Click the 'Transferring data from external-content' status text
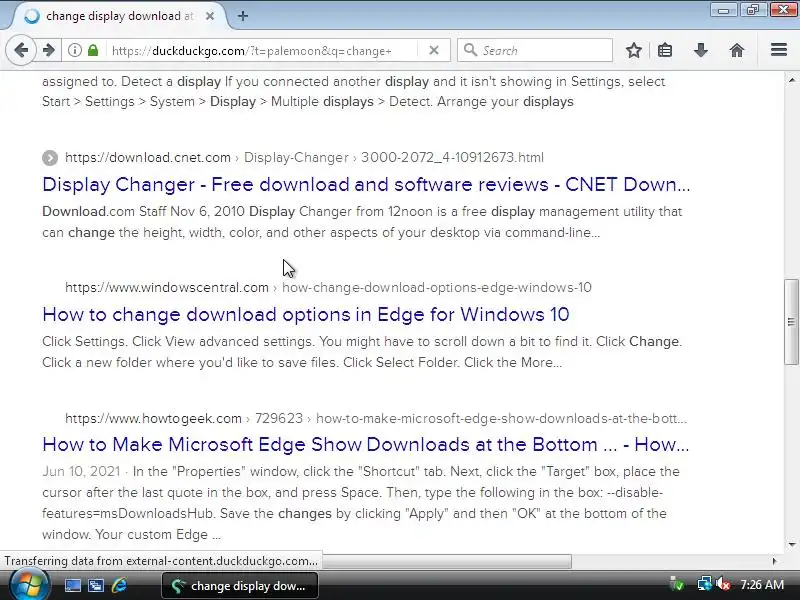Screen dimensions: 800x600 point(161,561)
